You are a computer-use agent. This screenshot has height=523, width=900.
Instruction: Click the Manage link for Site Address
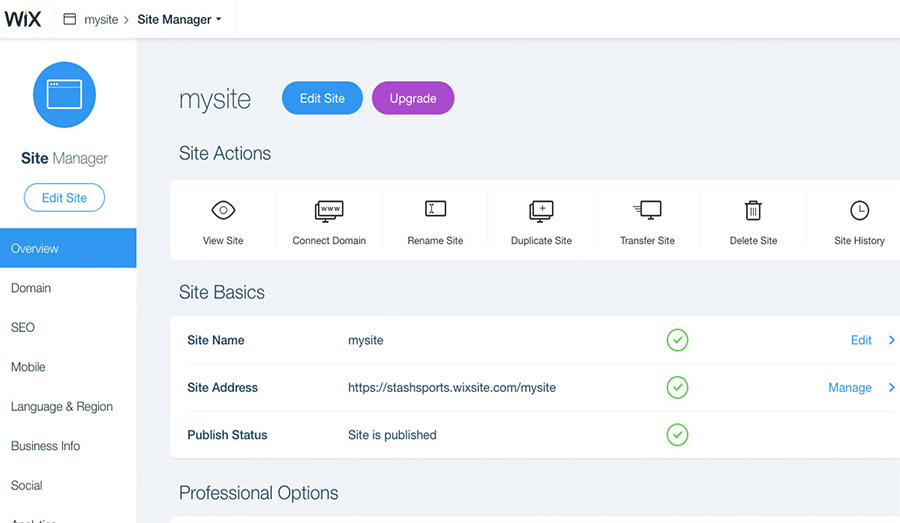tap(849, 388)
